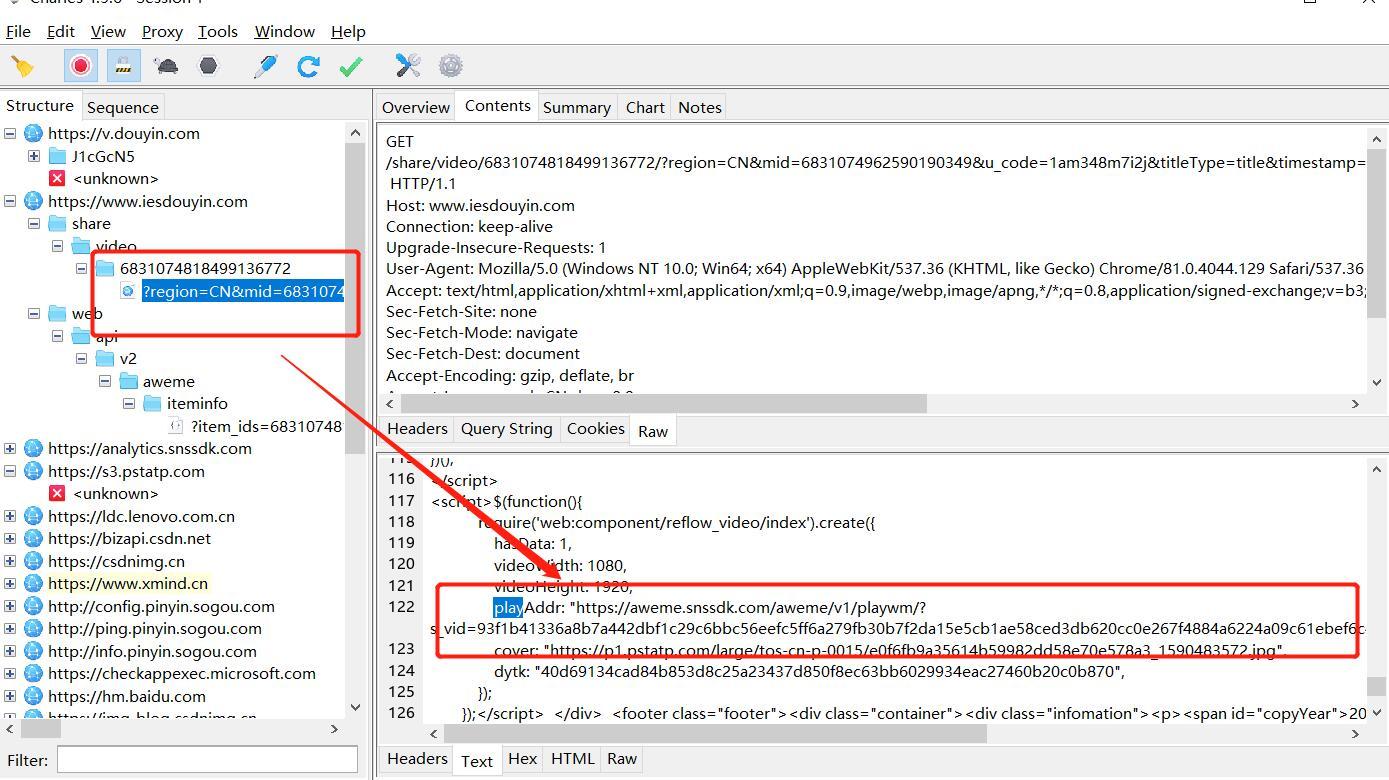1389x780 pixels.
Task: Expand the https://ldc.lenovo.com.cn node
Action: pyautogui.click(x=10, y=516)
